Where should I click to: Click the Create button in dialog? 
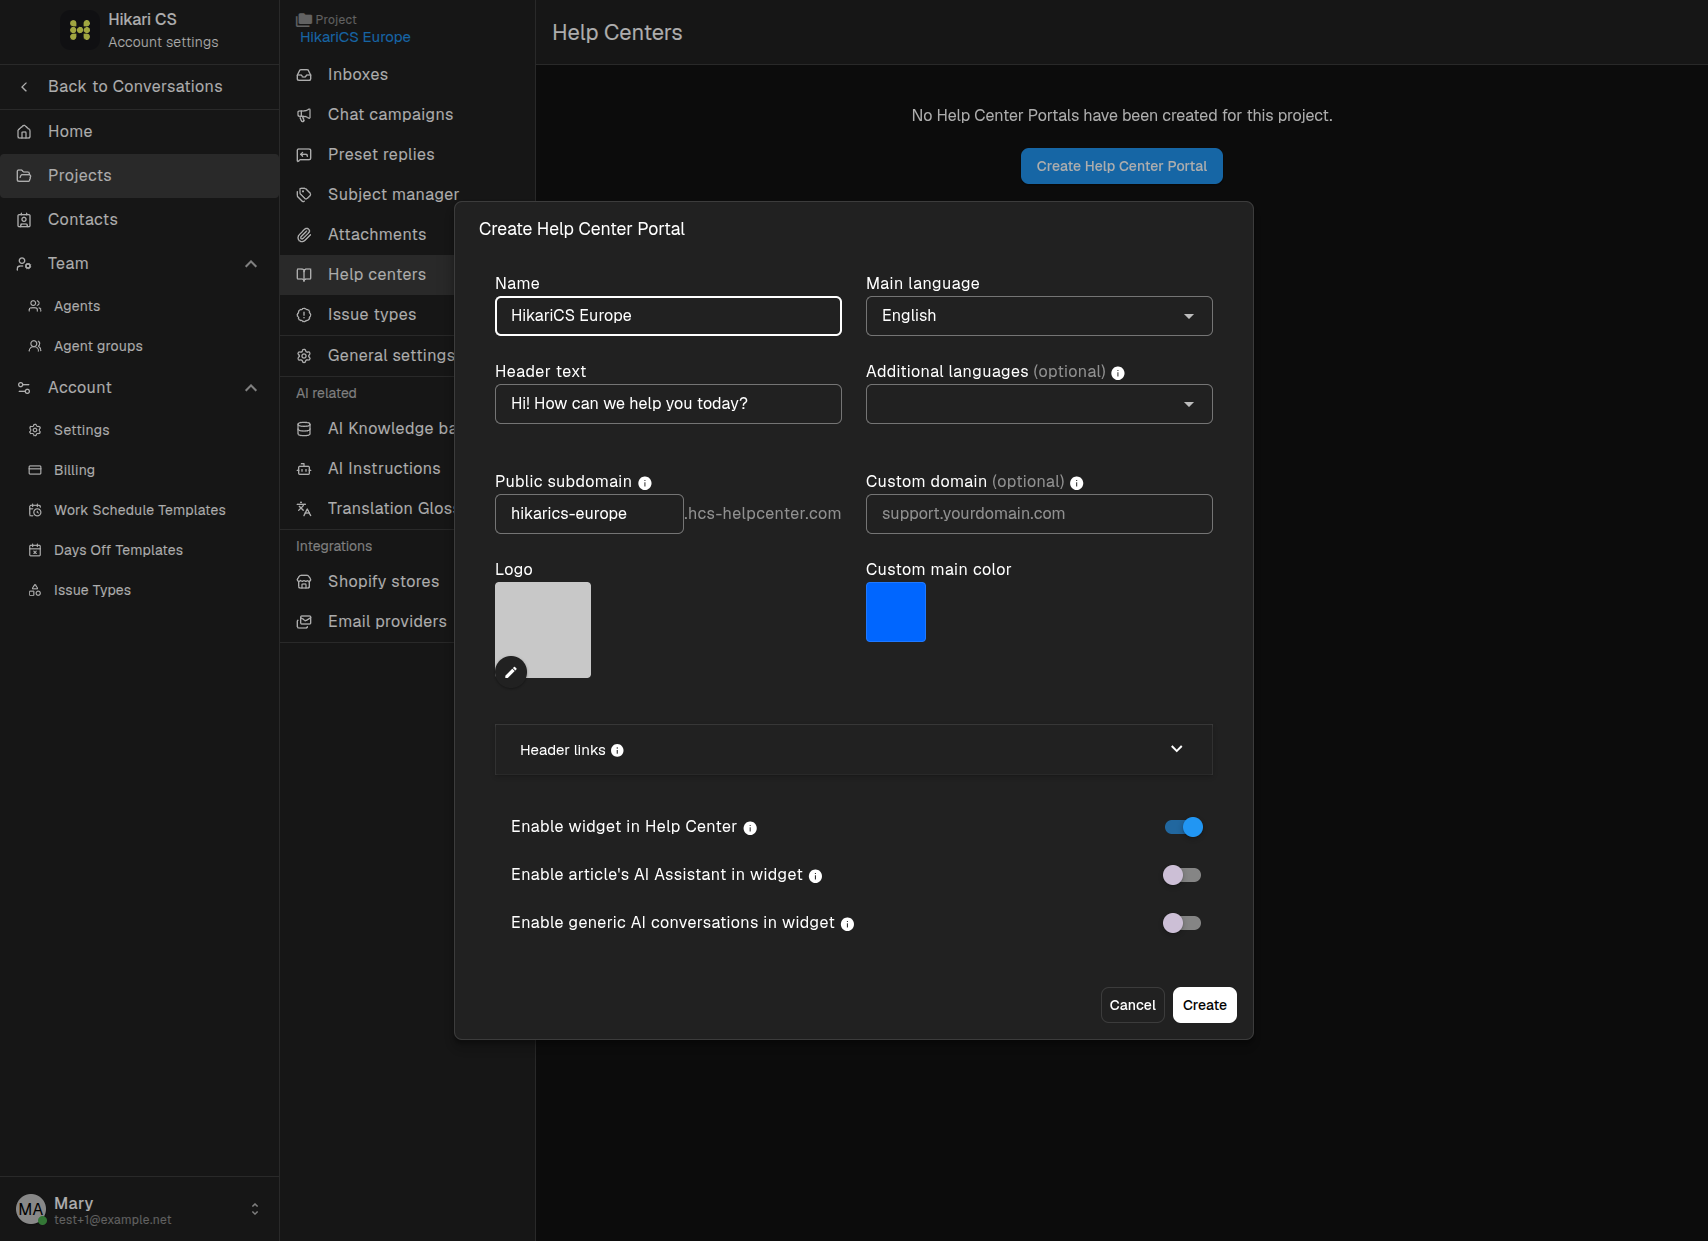click(x=1205, y=1005)
